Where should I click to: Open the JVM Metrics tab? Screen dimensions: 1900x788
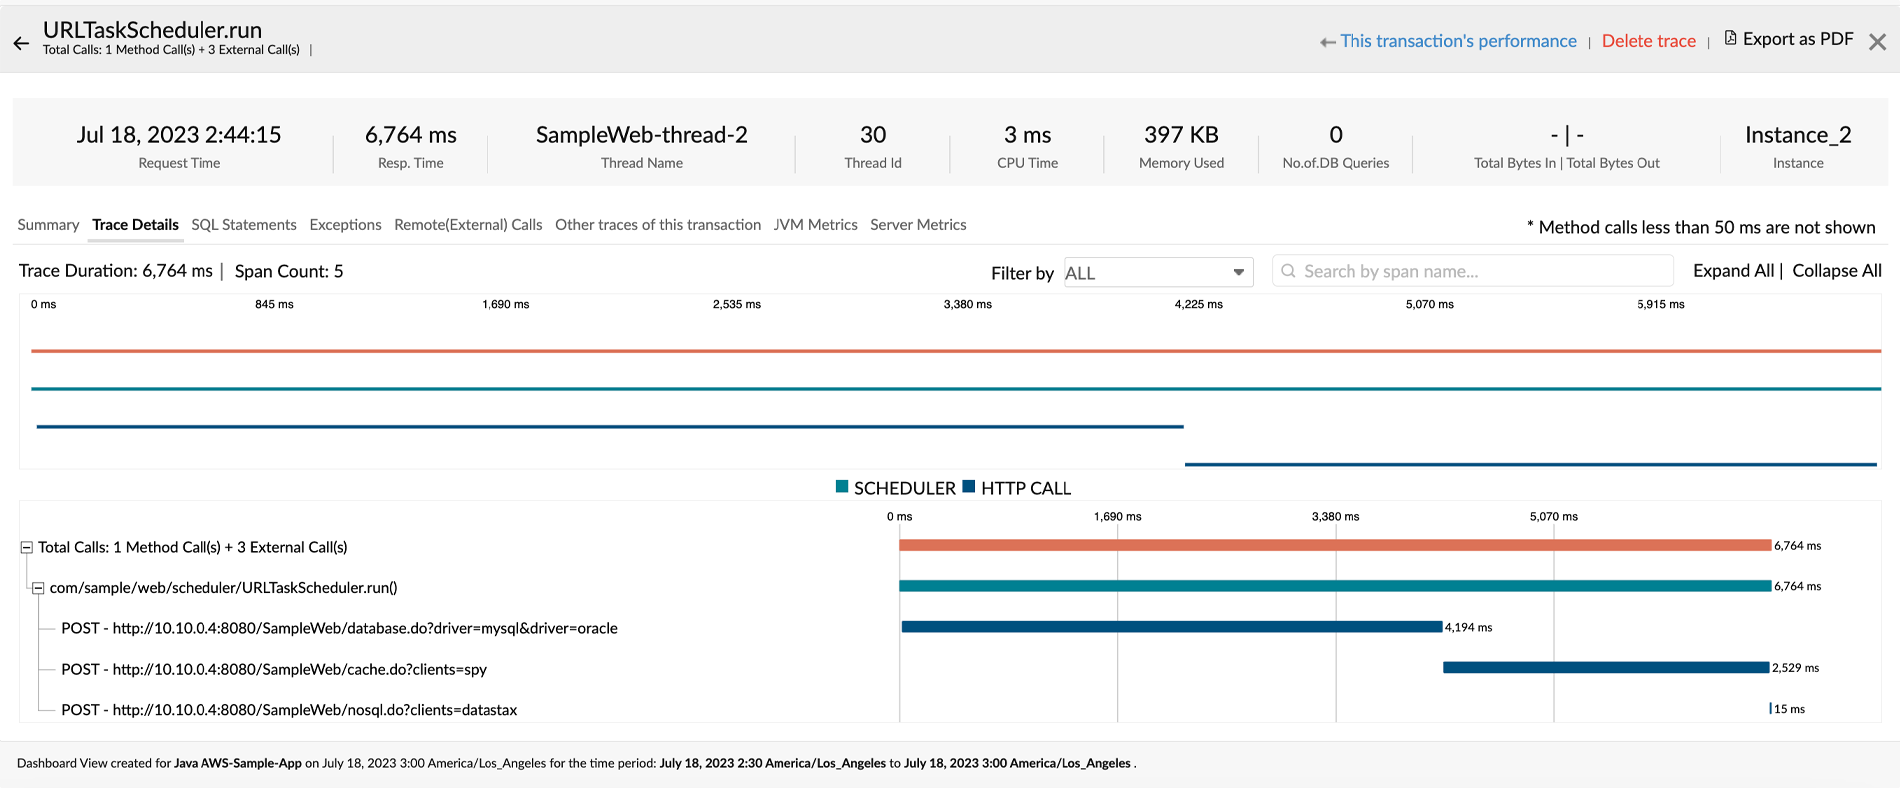(x=815, y=225)
